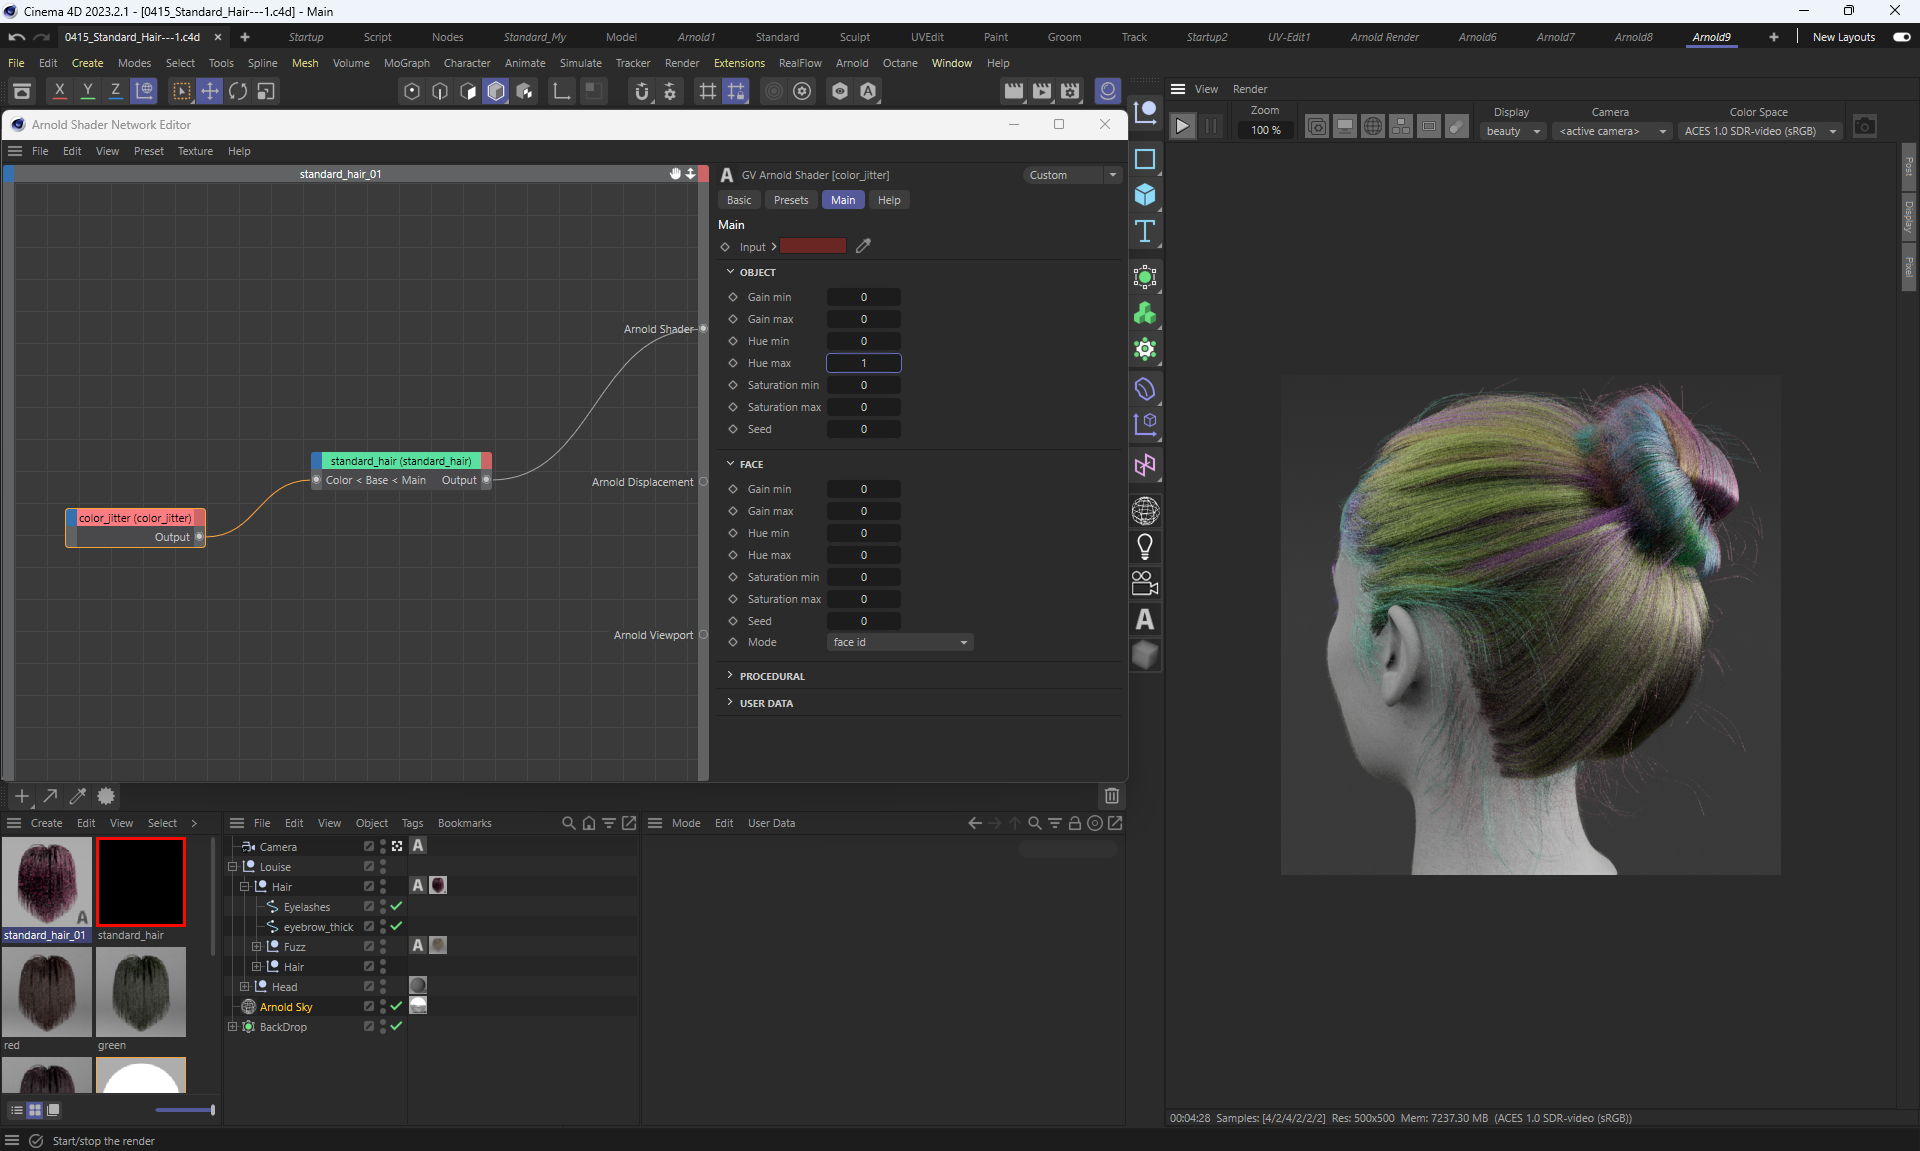Click the light bulb icon in sidebar
The width and height of the screenshot is (1920, 1151).
point(1145,547)
